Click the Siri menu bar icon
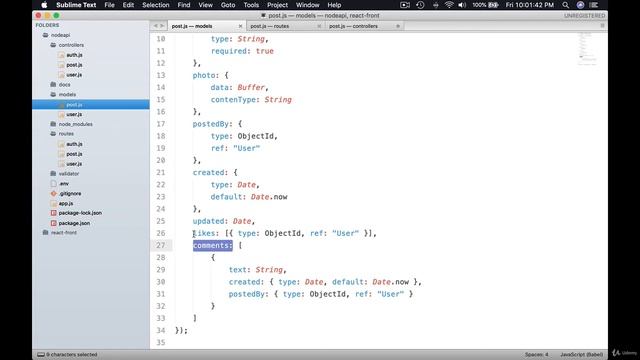This screenshot has width=640, height=360. pyautogui.click(x=580, y=5)
